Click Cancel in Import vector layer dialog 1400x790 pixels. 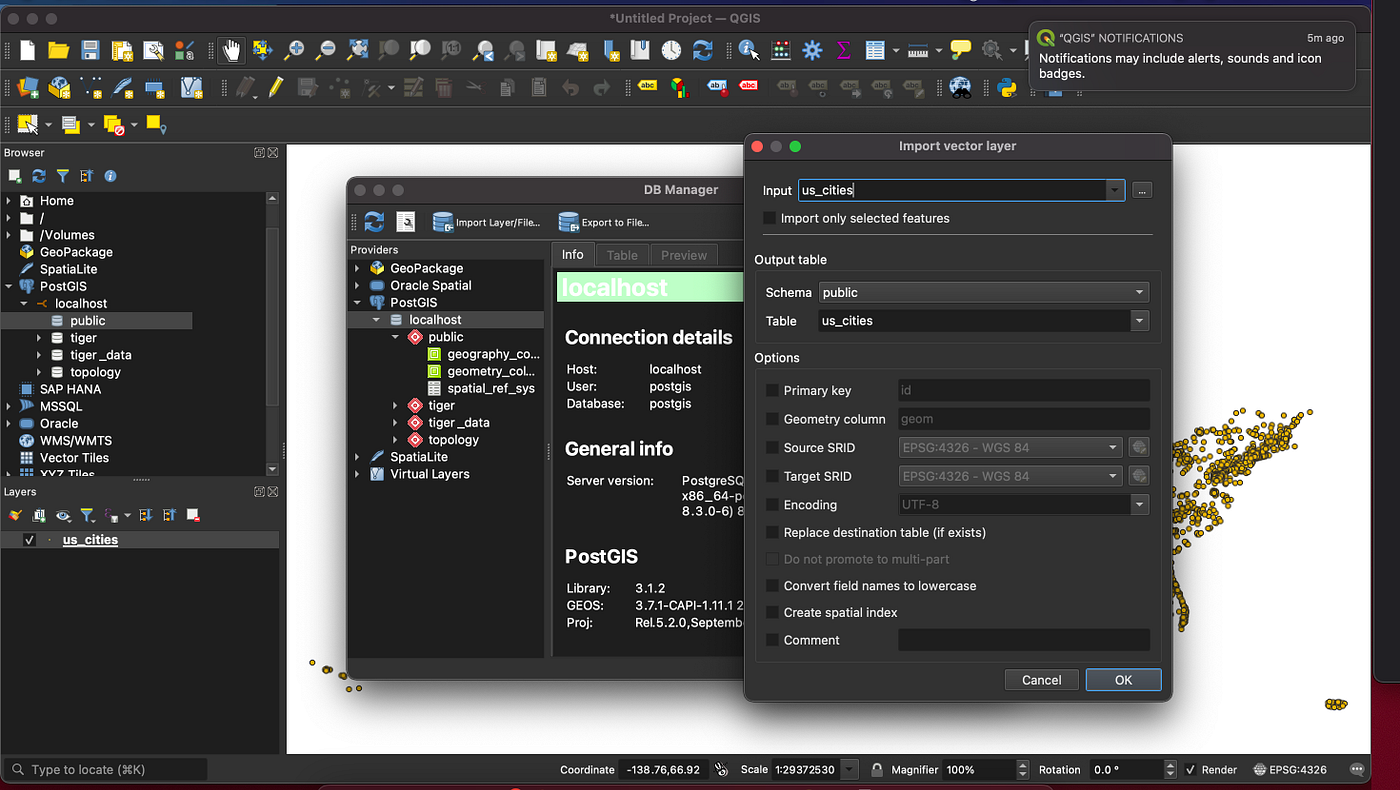(1041, 680)
